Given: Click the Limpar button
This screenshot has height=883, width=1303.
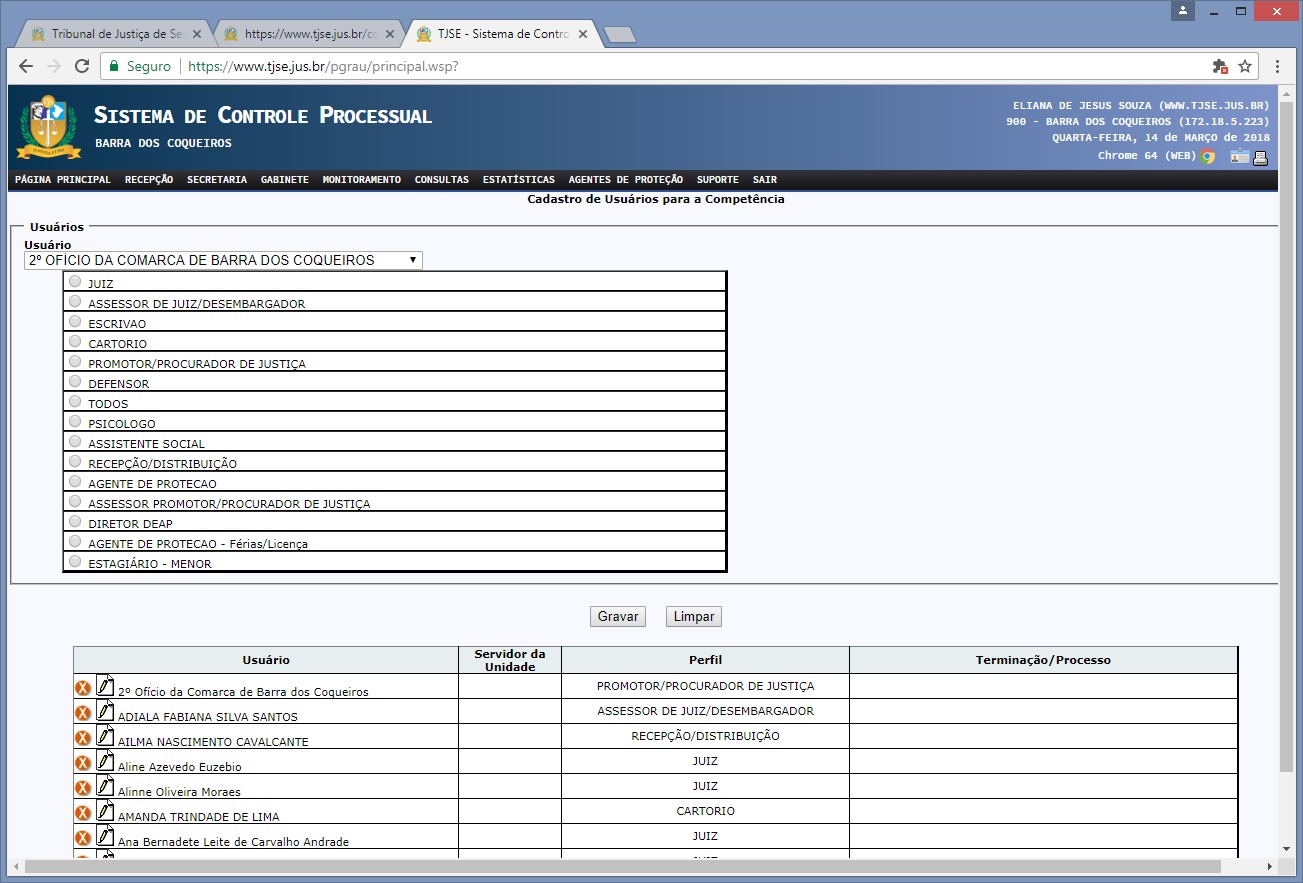Looking at the screenshot, I should (x=693, y=617).
